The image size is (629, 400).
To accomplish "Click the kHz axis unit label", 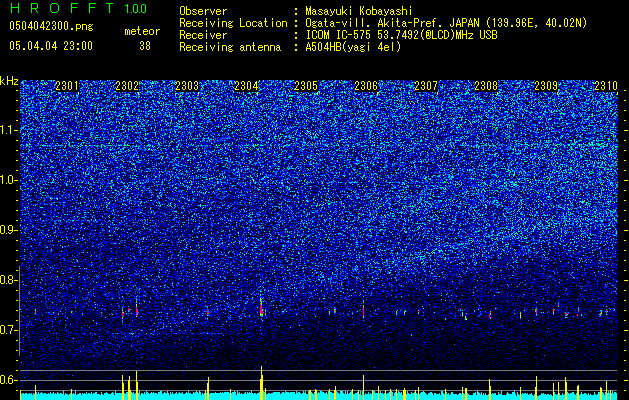I will tap(9, 81).
